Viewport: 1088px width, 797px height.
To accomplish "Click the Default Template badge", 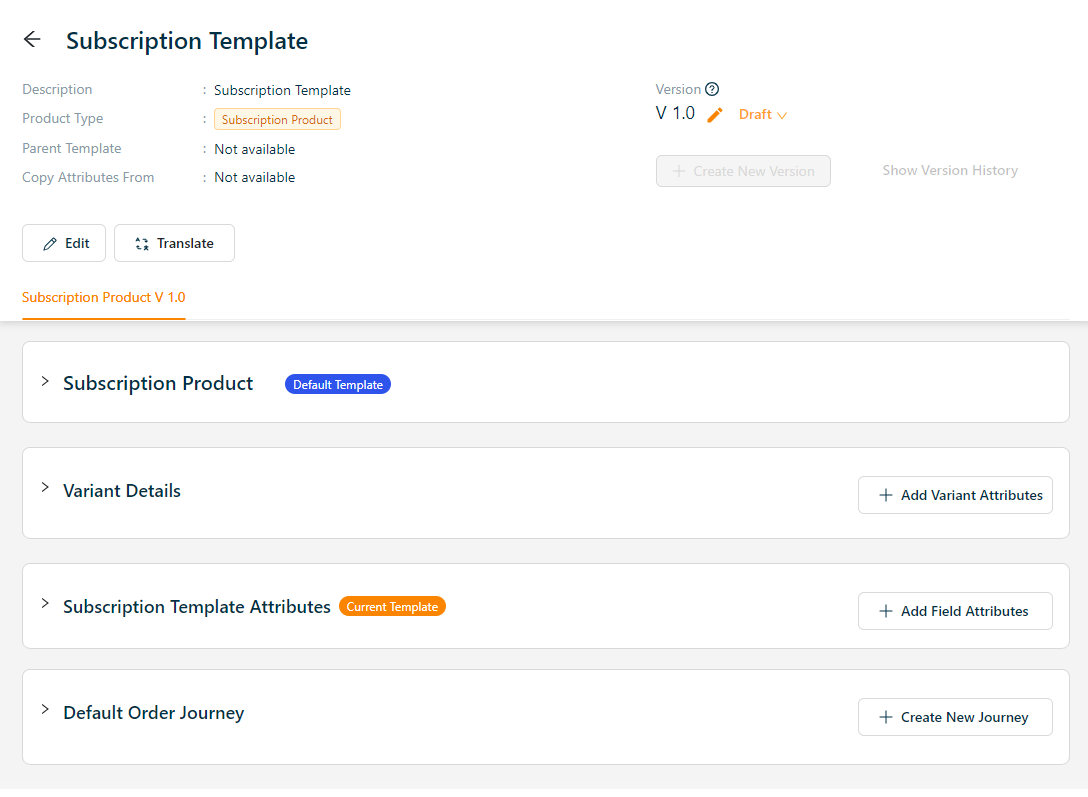I will click(x=338, y=385).
